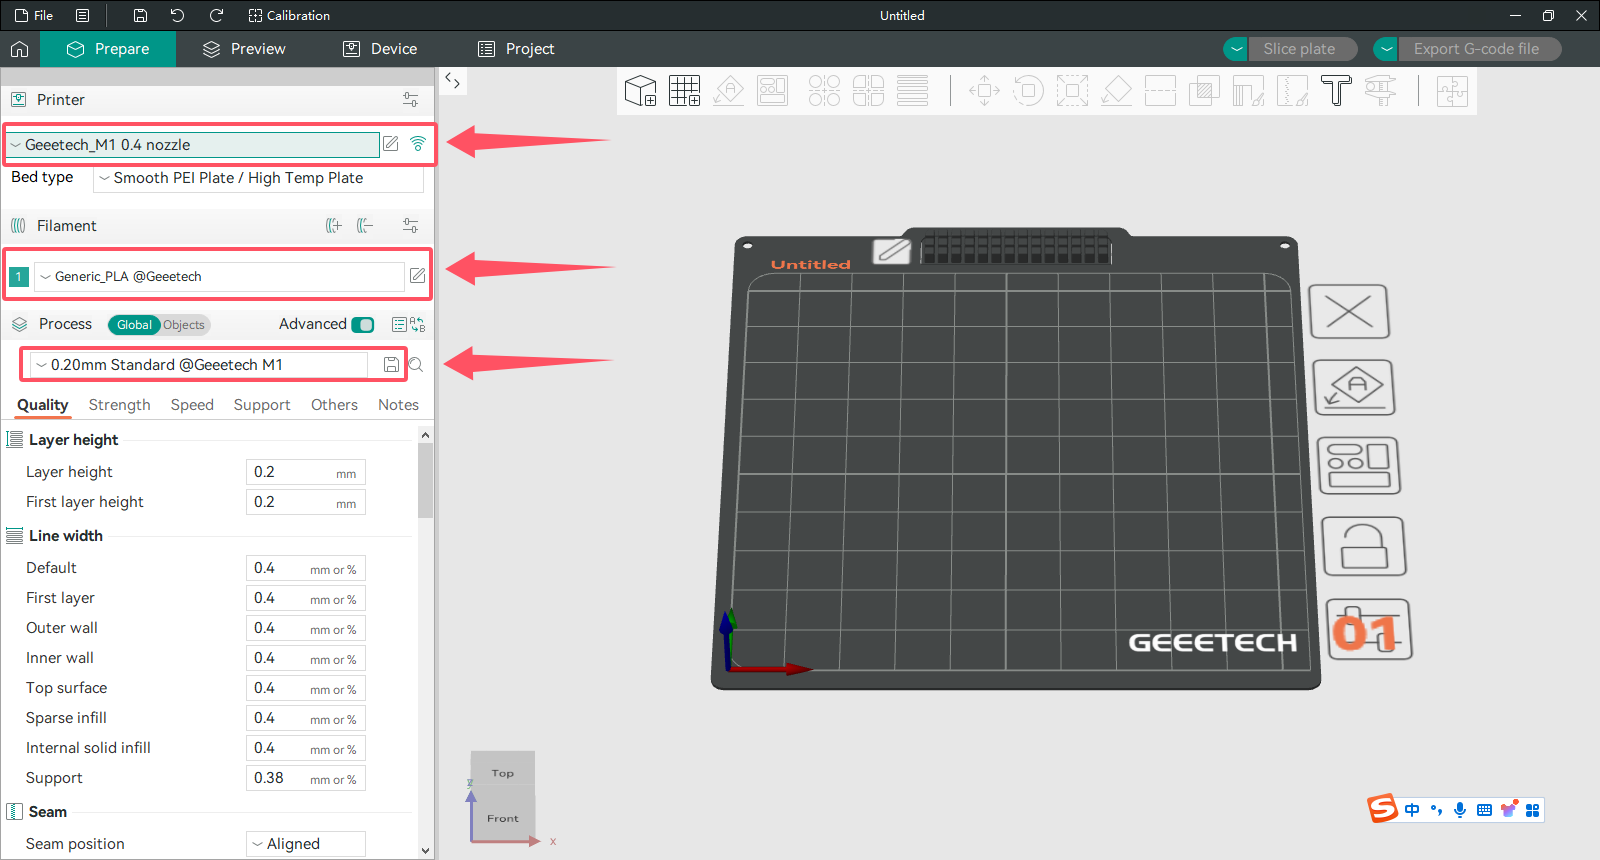The height and width of the screenshot is (860, 1600).
Task: Open the Strength settings tab
Action: tap(119, 405)
